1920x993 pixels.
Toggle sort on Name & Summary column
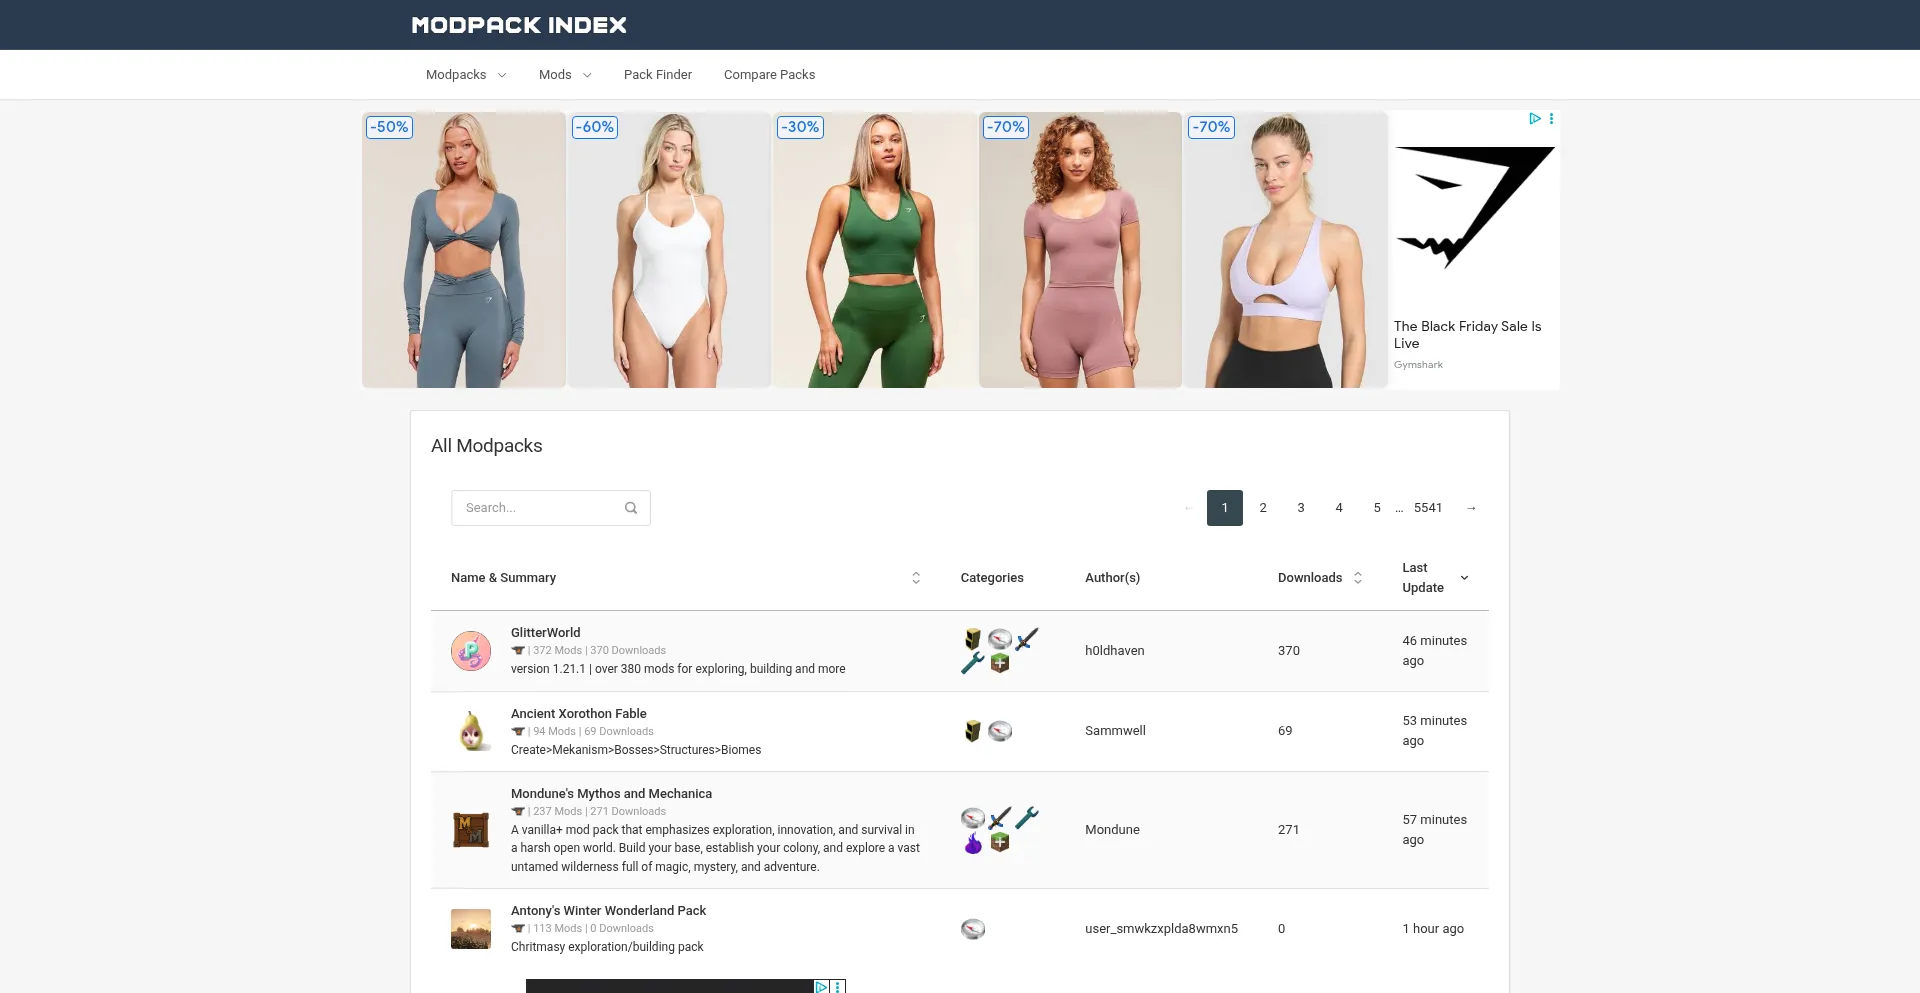(915, 578)
